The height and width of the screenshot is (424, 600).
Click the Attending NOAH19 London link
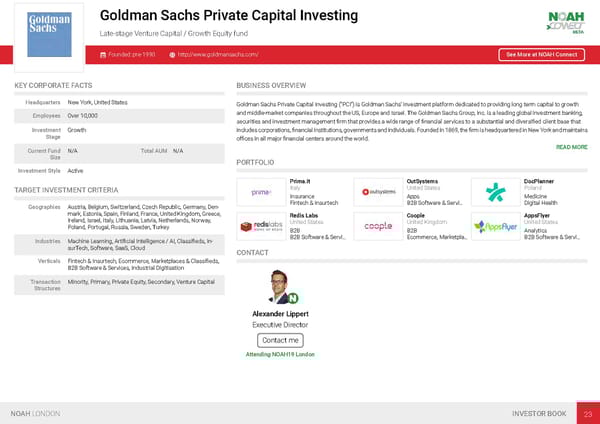tap(280, 355)
